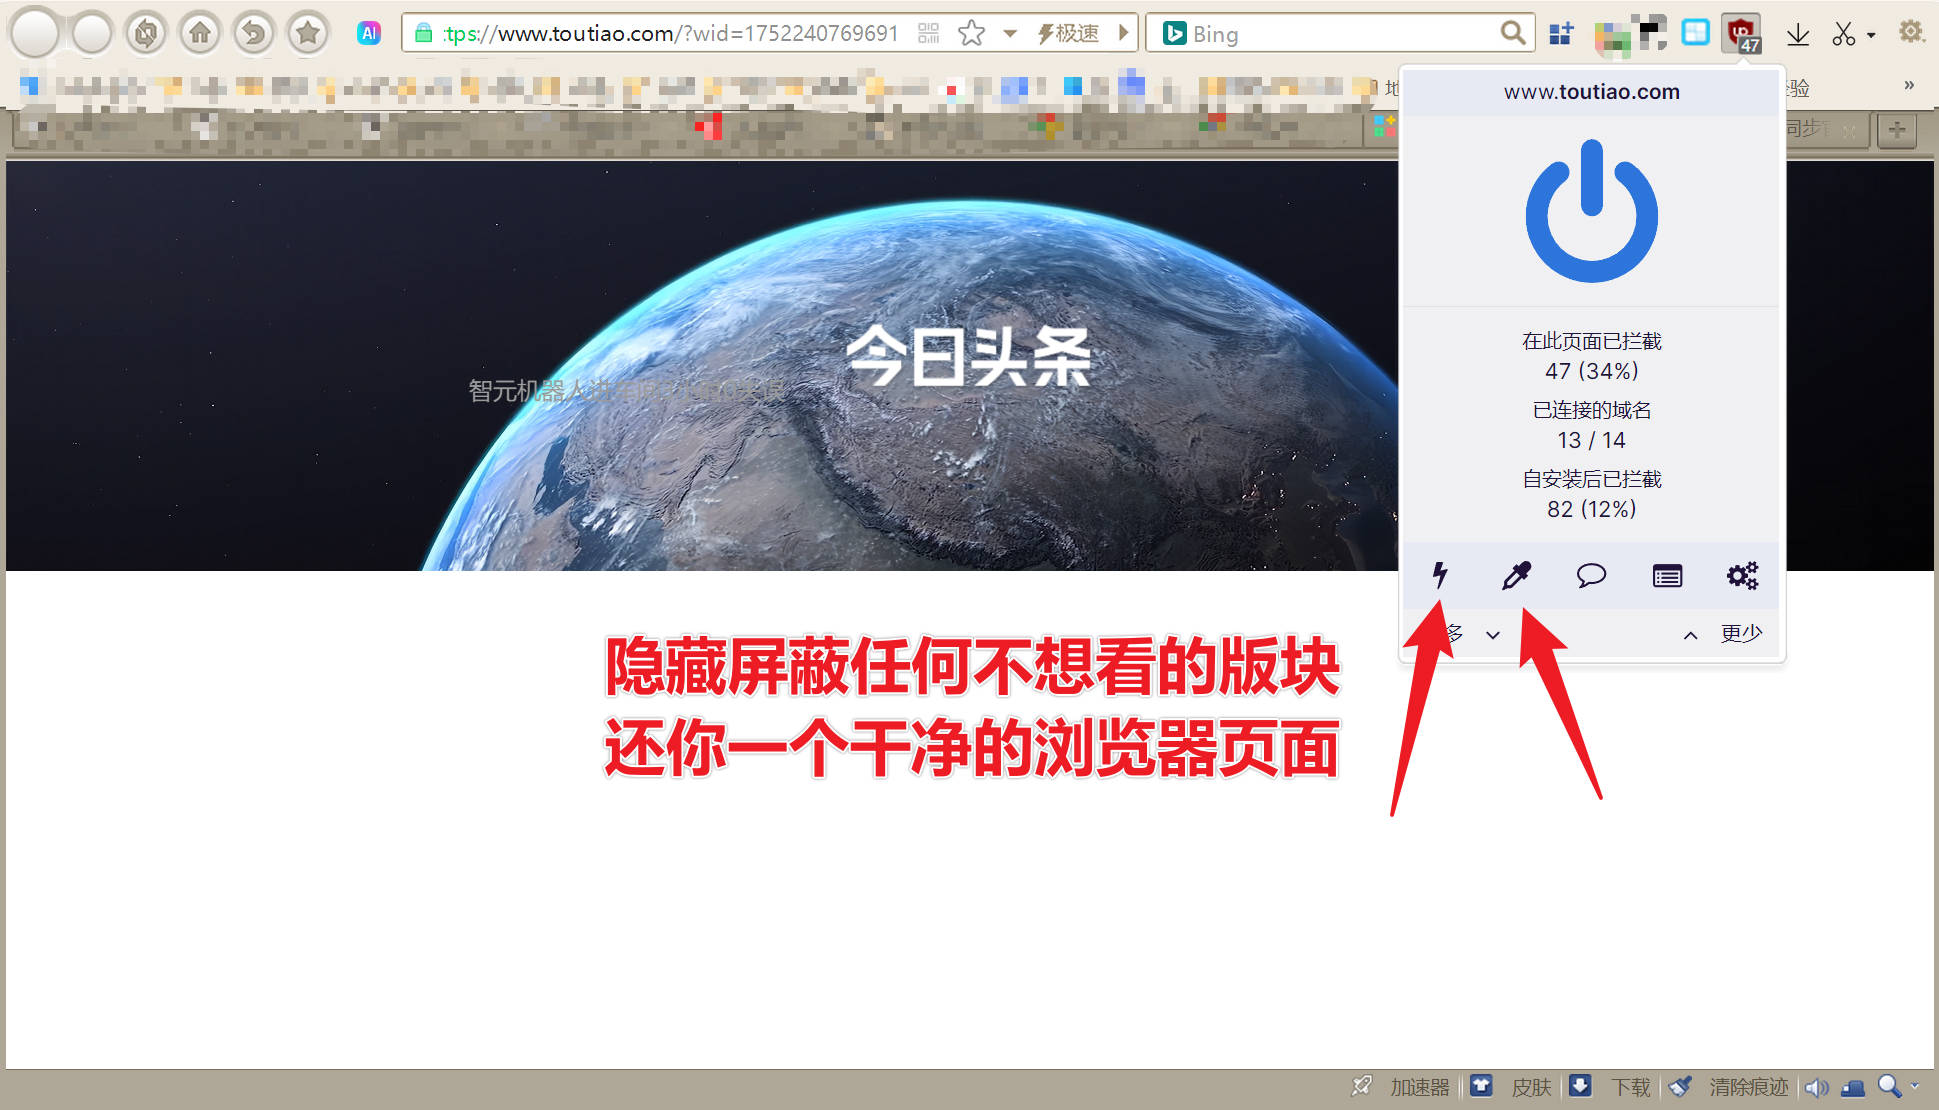1939x1110 pixels.
Task: Open the element picker eyedropper tool
Action: pos(1516,575)
